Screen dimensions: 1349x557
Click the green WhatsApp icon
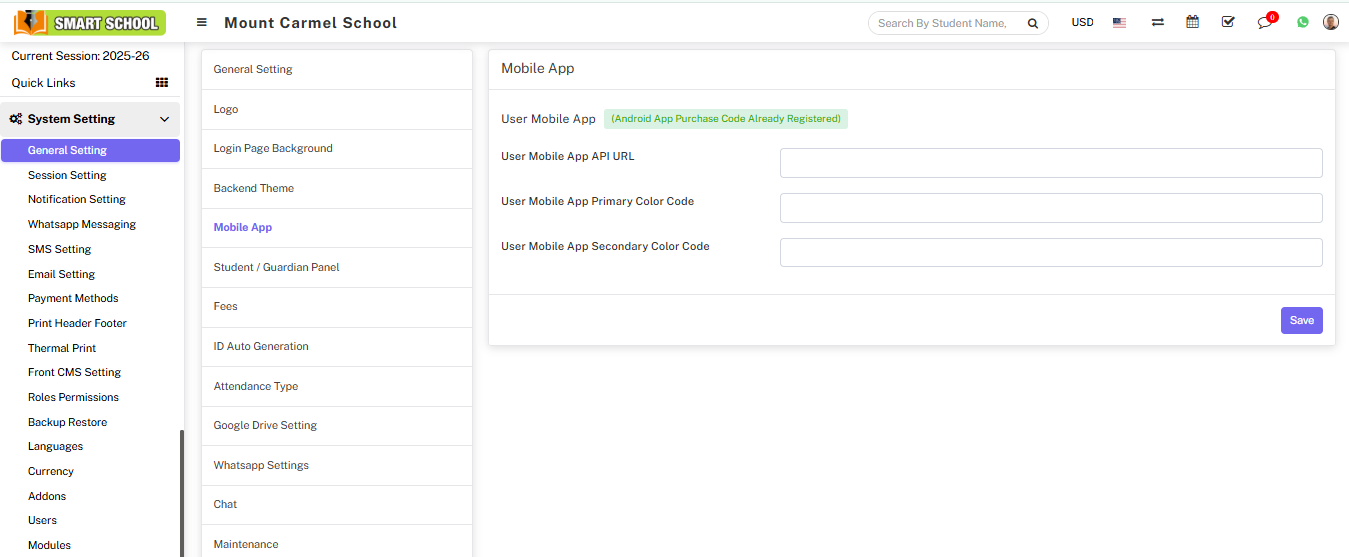point(1302,22)
